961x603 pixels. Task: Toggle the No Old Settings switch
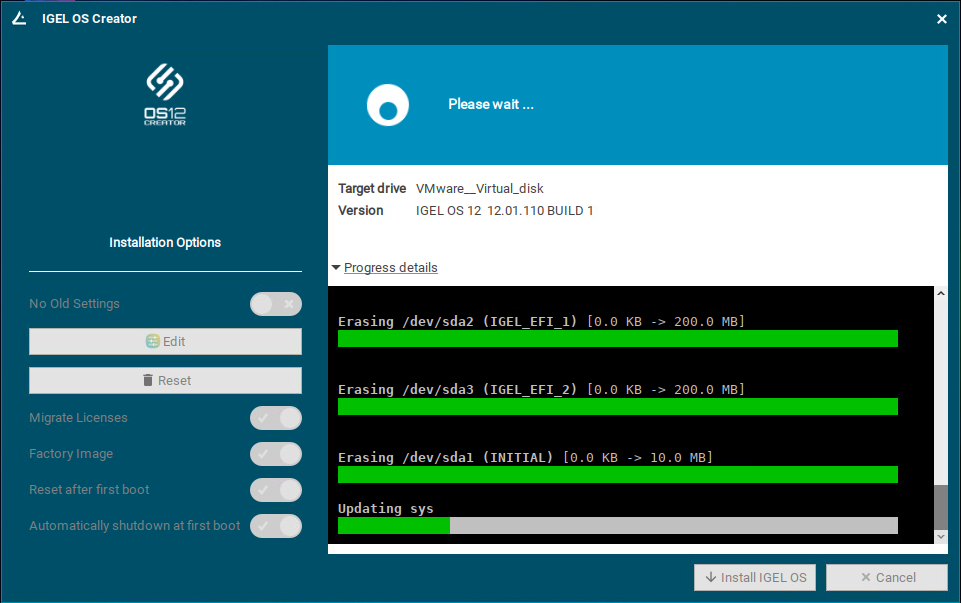[x=276, y=303]
